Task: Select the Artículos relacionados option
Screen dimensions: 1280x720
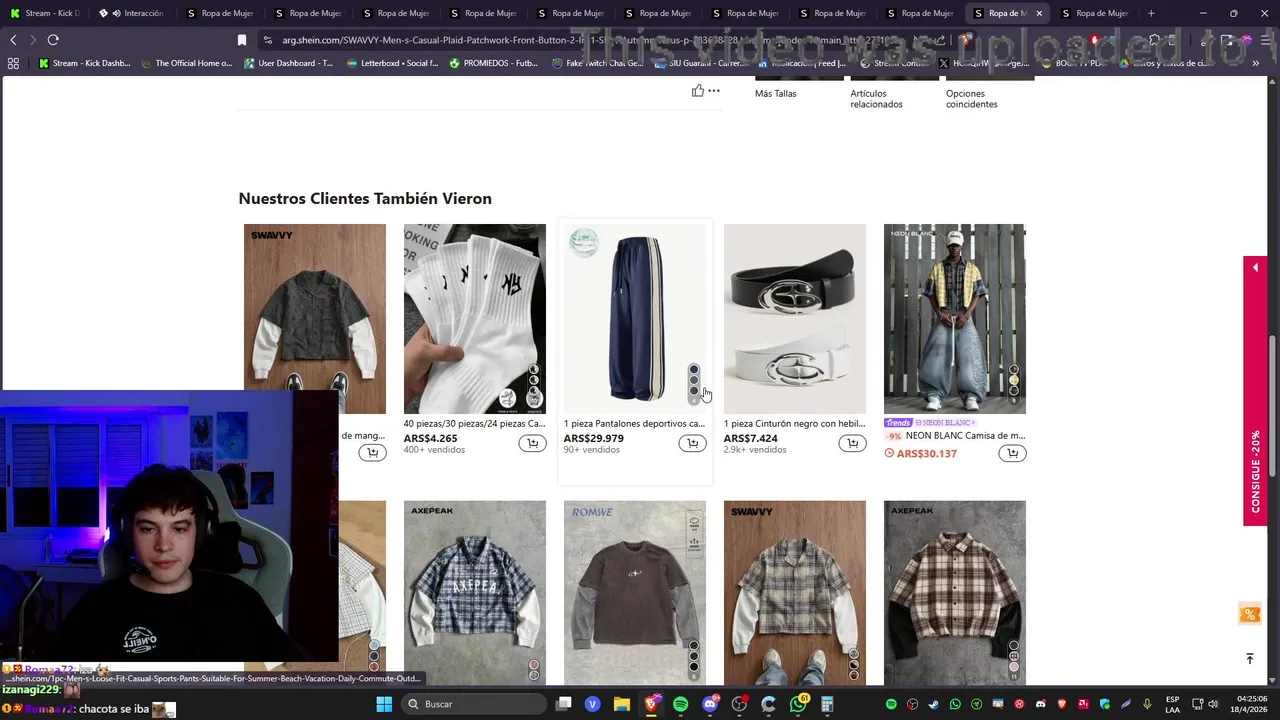Action: 877,99
